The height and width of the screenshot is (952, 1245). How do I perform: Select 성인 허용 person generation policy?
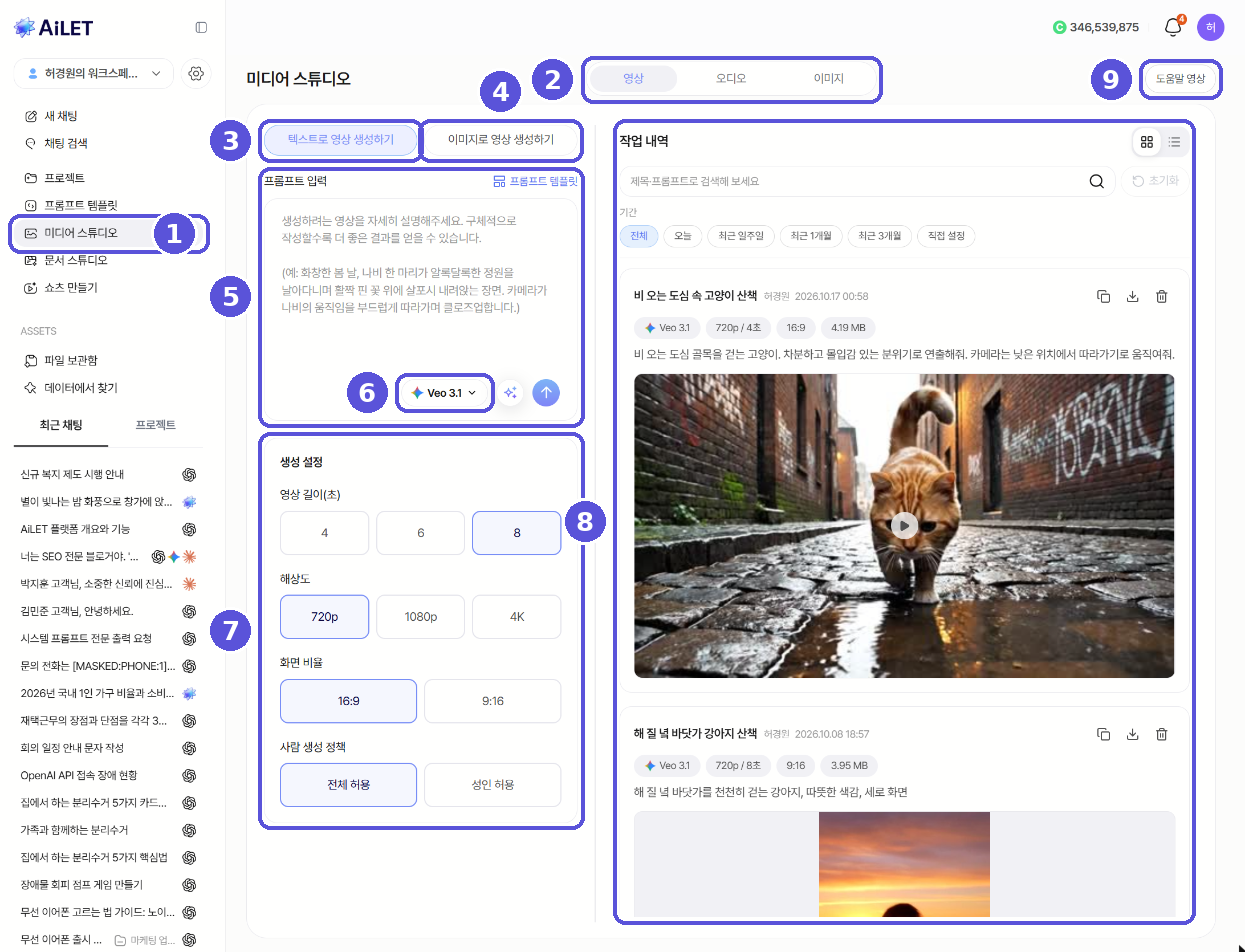pyautogui.click(x=493, y=785)
